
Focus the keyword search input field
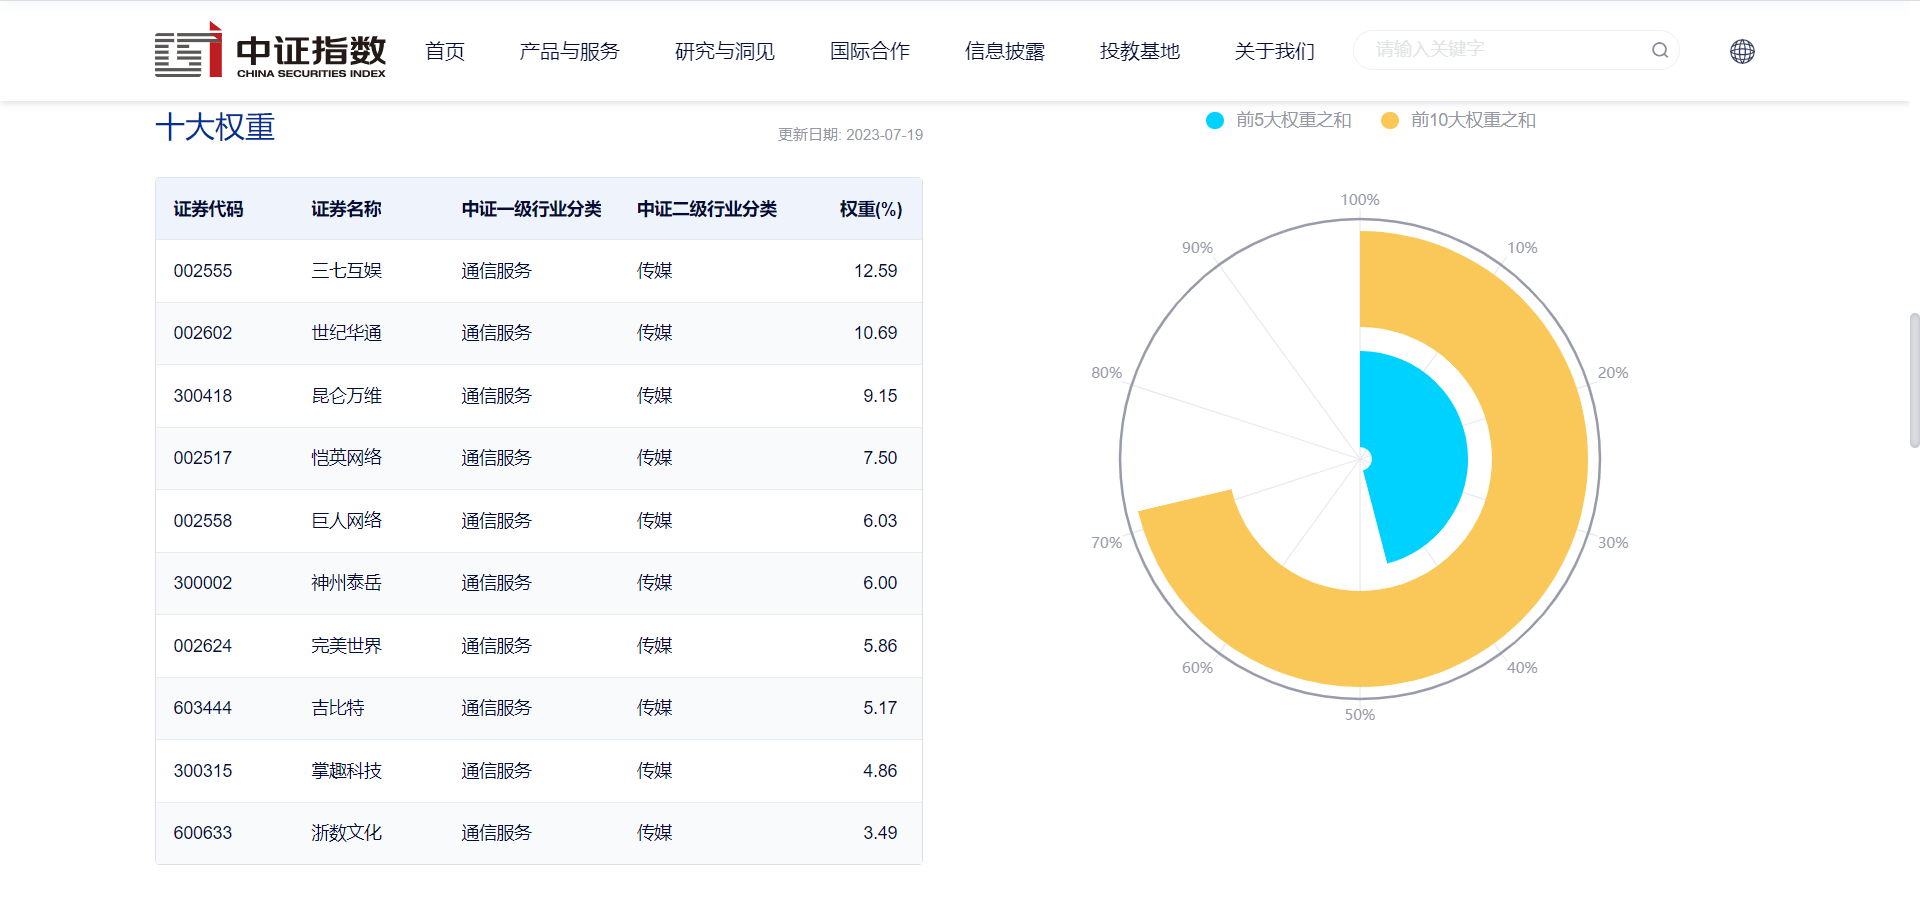coord(1500,50)
